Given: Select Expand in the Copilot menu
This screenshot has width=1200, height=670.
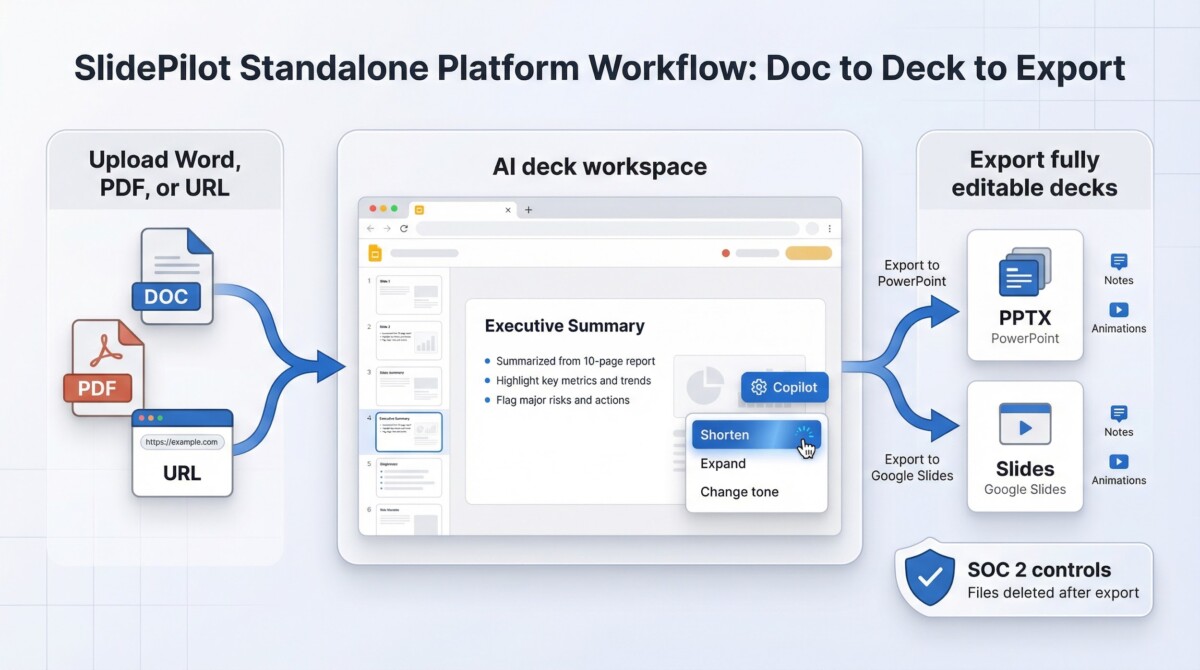Looking at the screenshot, I should [x=723, y=463].
